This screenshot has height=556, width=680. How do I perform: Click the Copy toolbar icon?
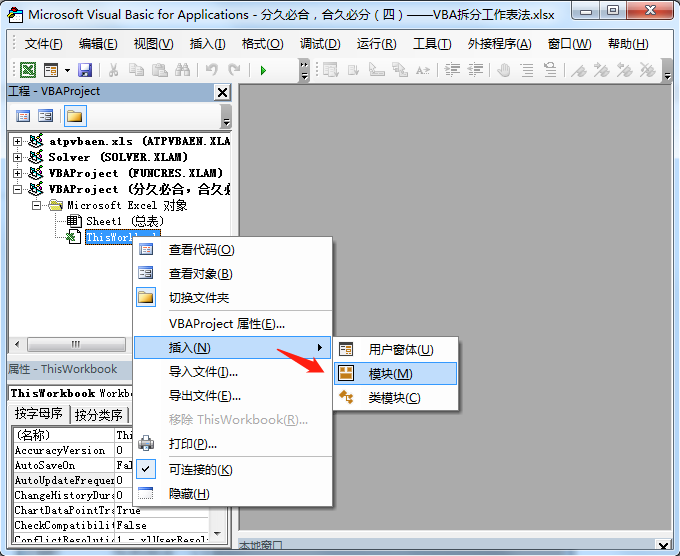tap(137, 70)
